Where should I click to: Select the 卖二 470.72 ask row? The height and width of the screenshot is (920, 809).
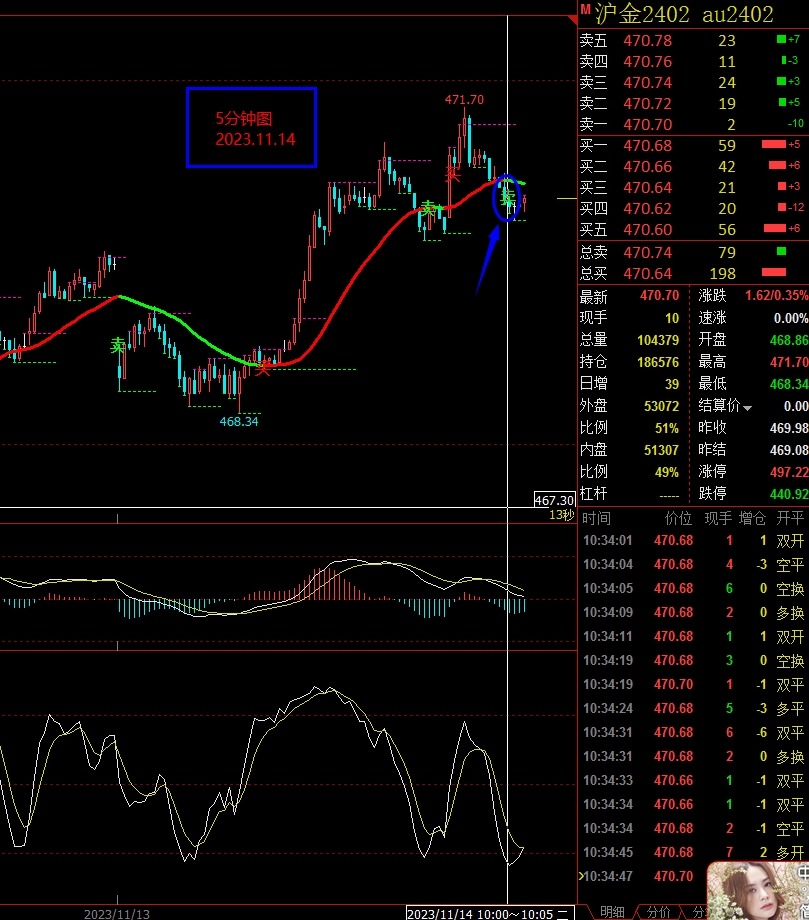[693, 104]
